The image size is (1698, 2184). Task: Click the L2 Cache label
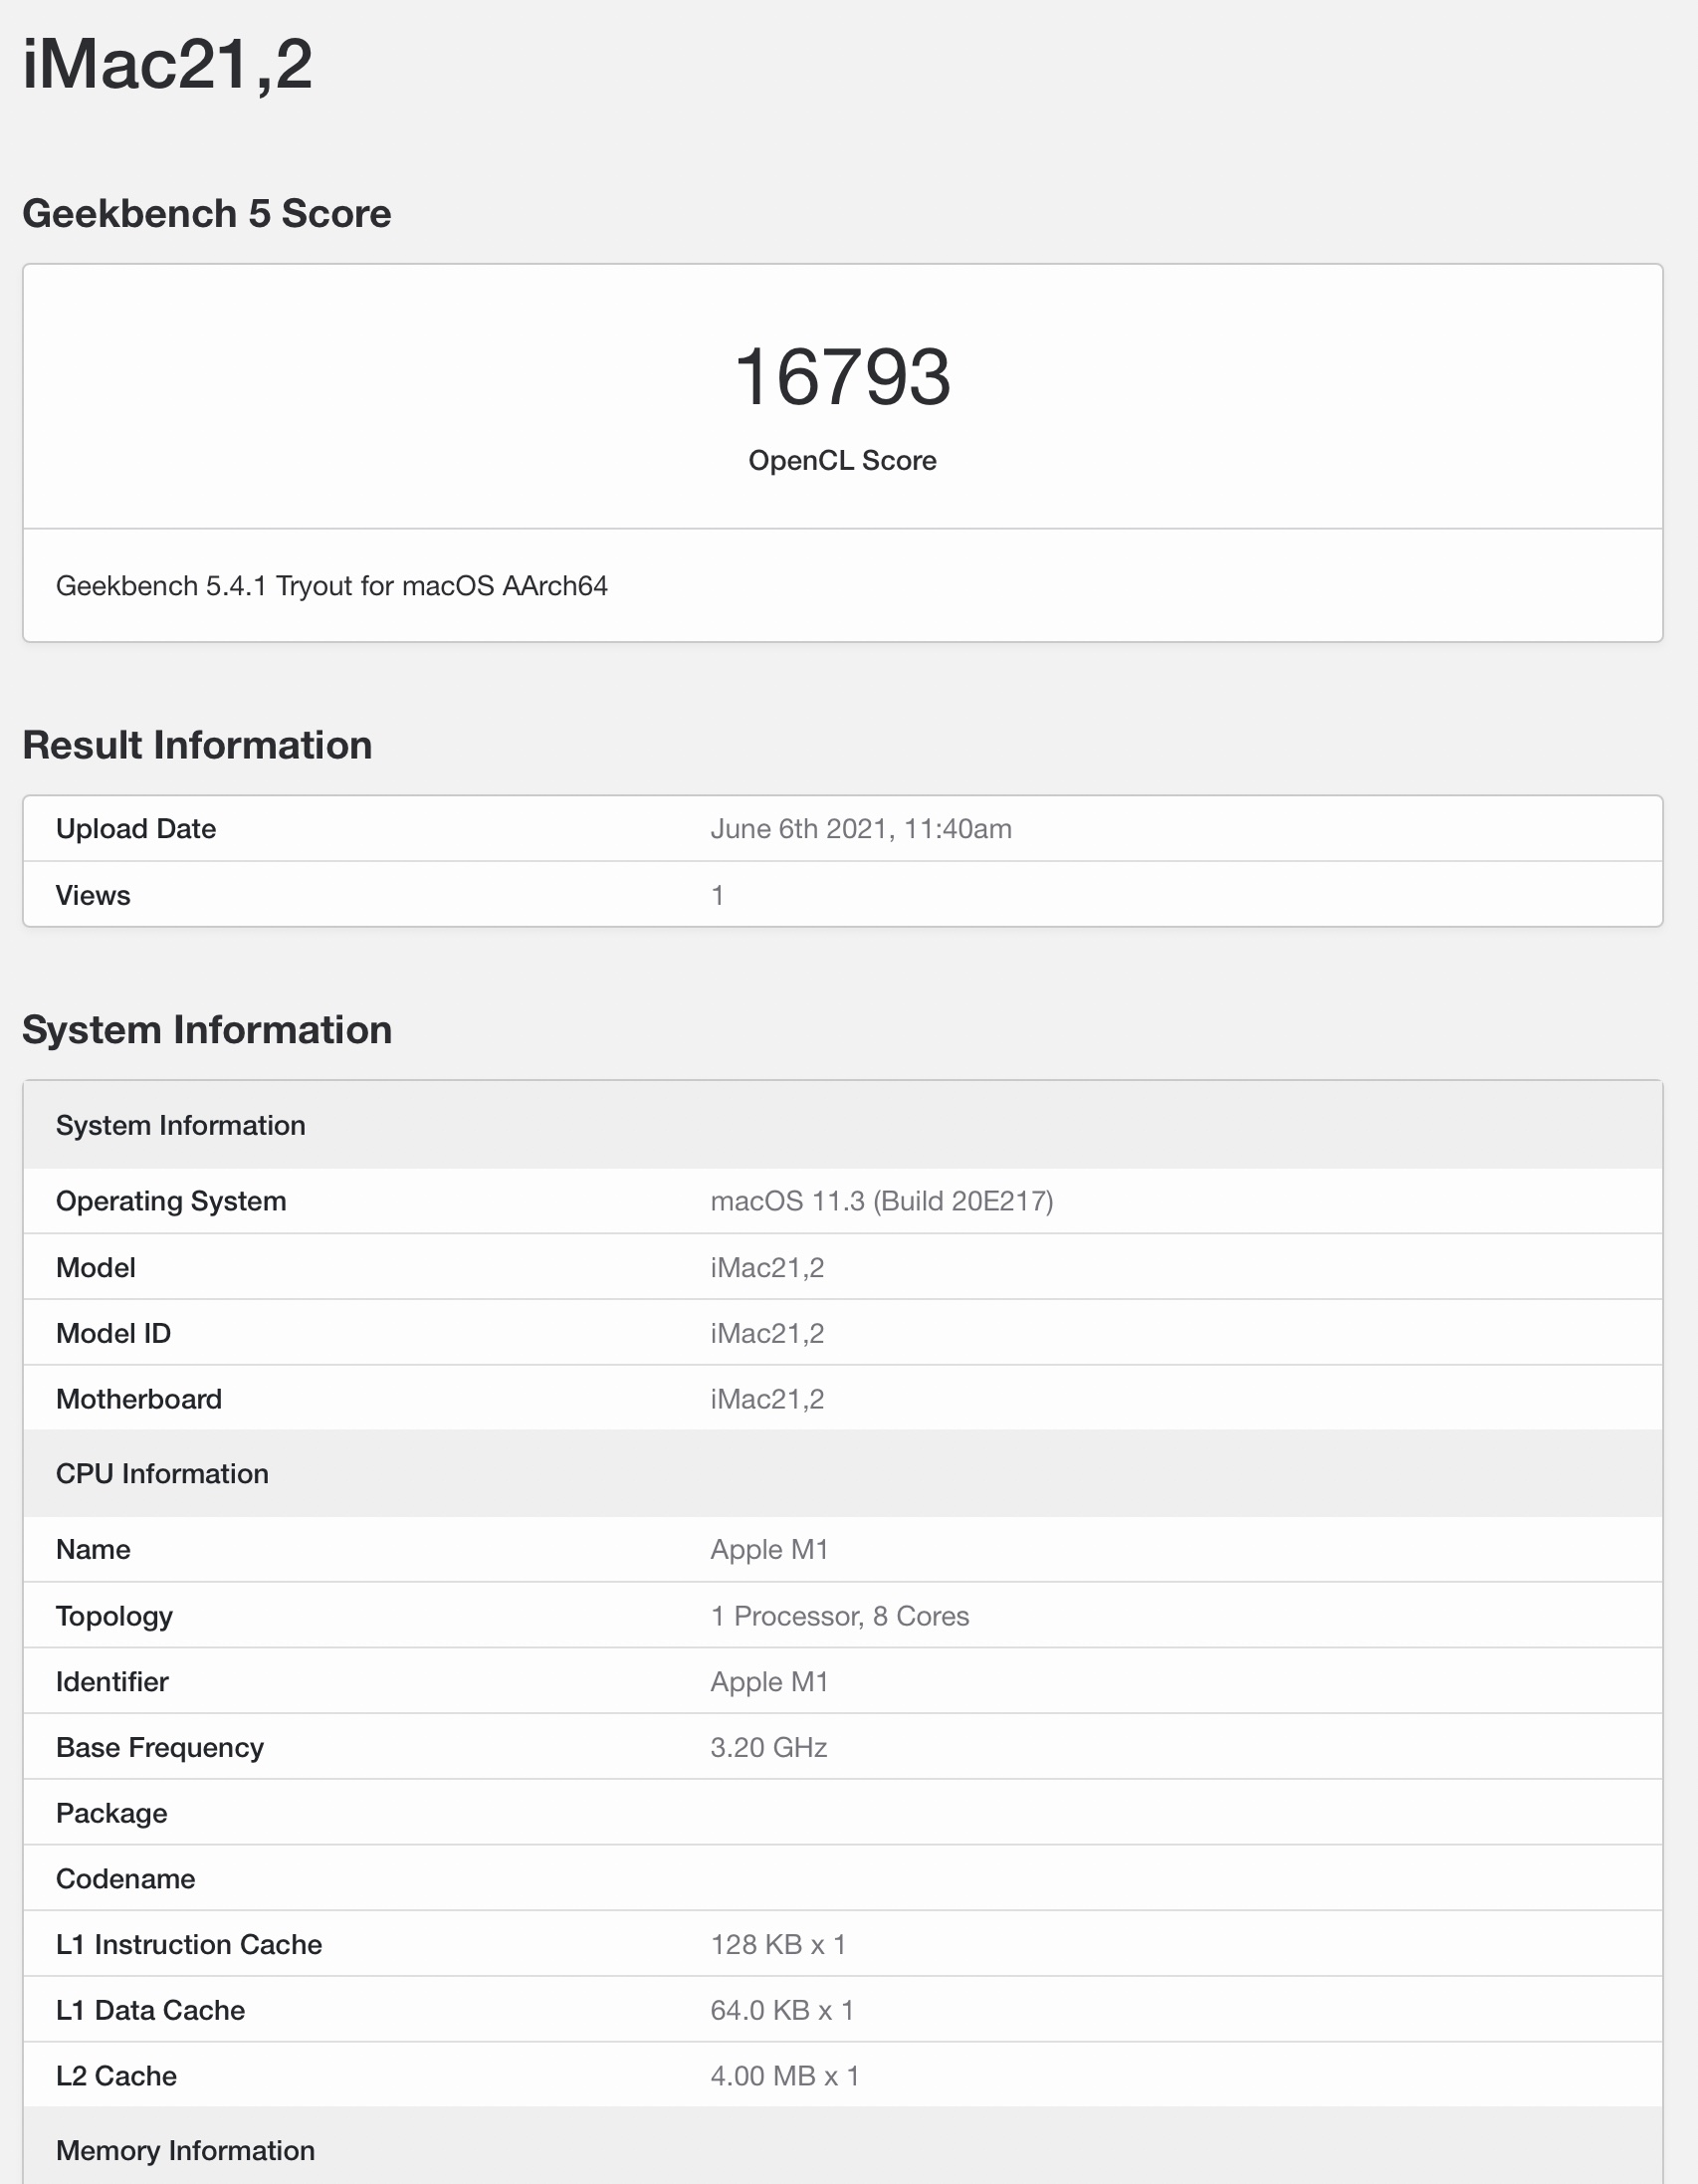pos(116,2077)
